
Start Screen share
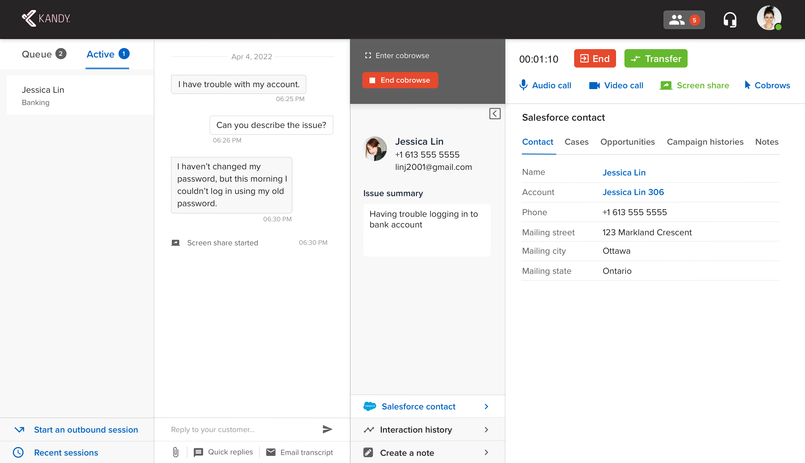(695, 85)
